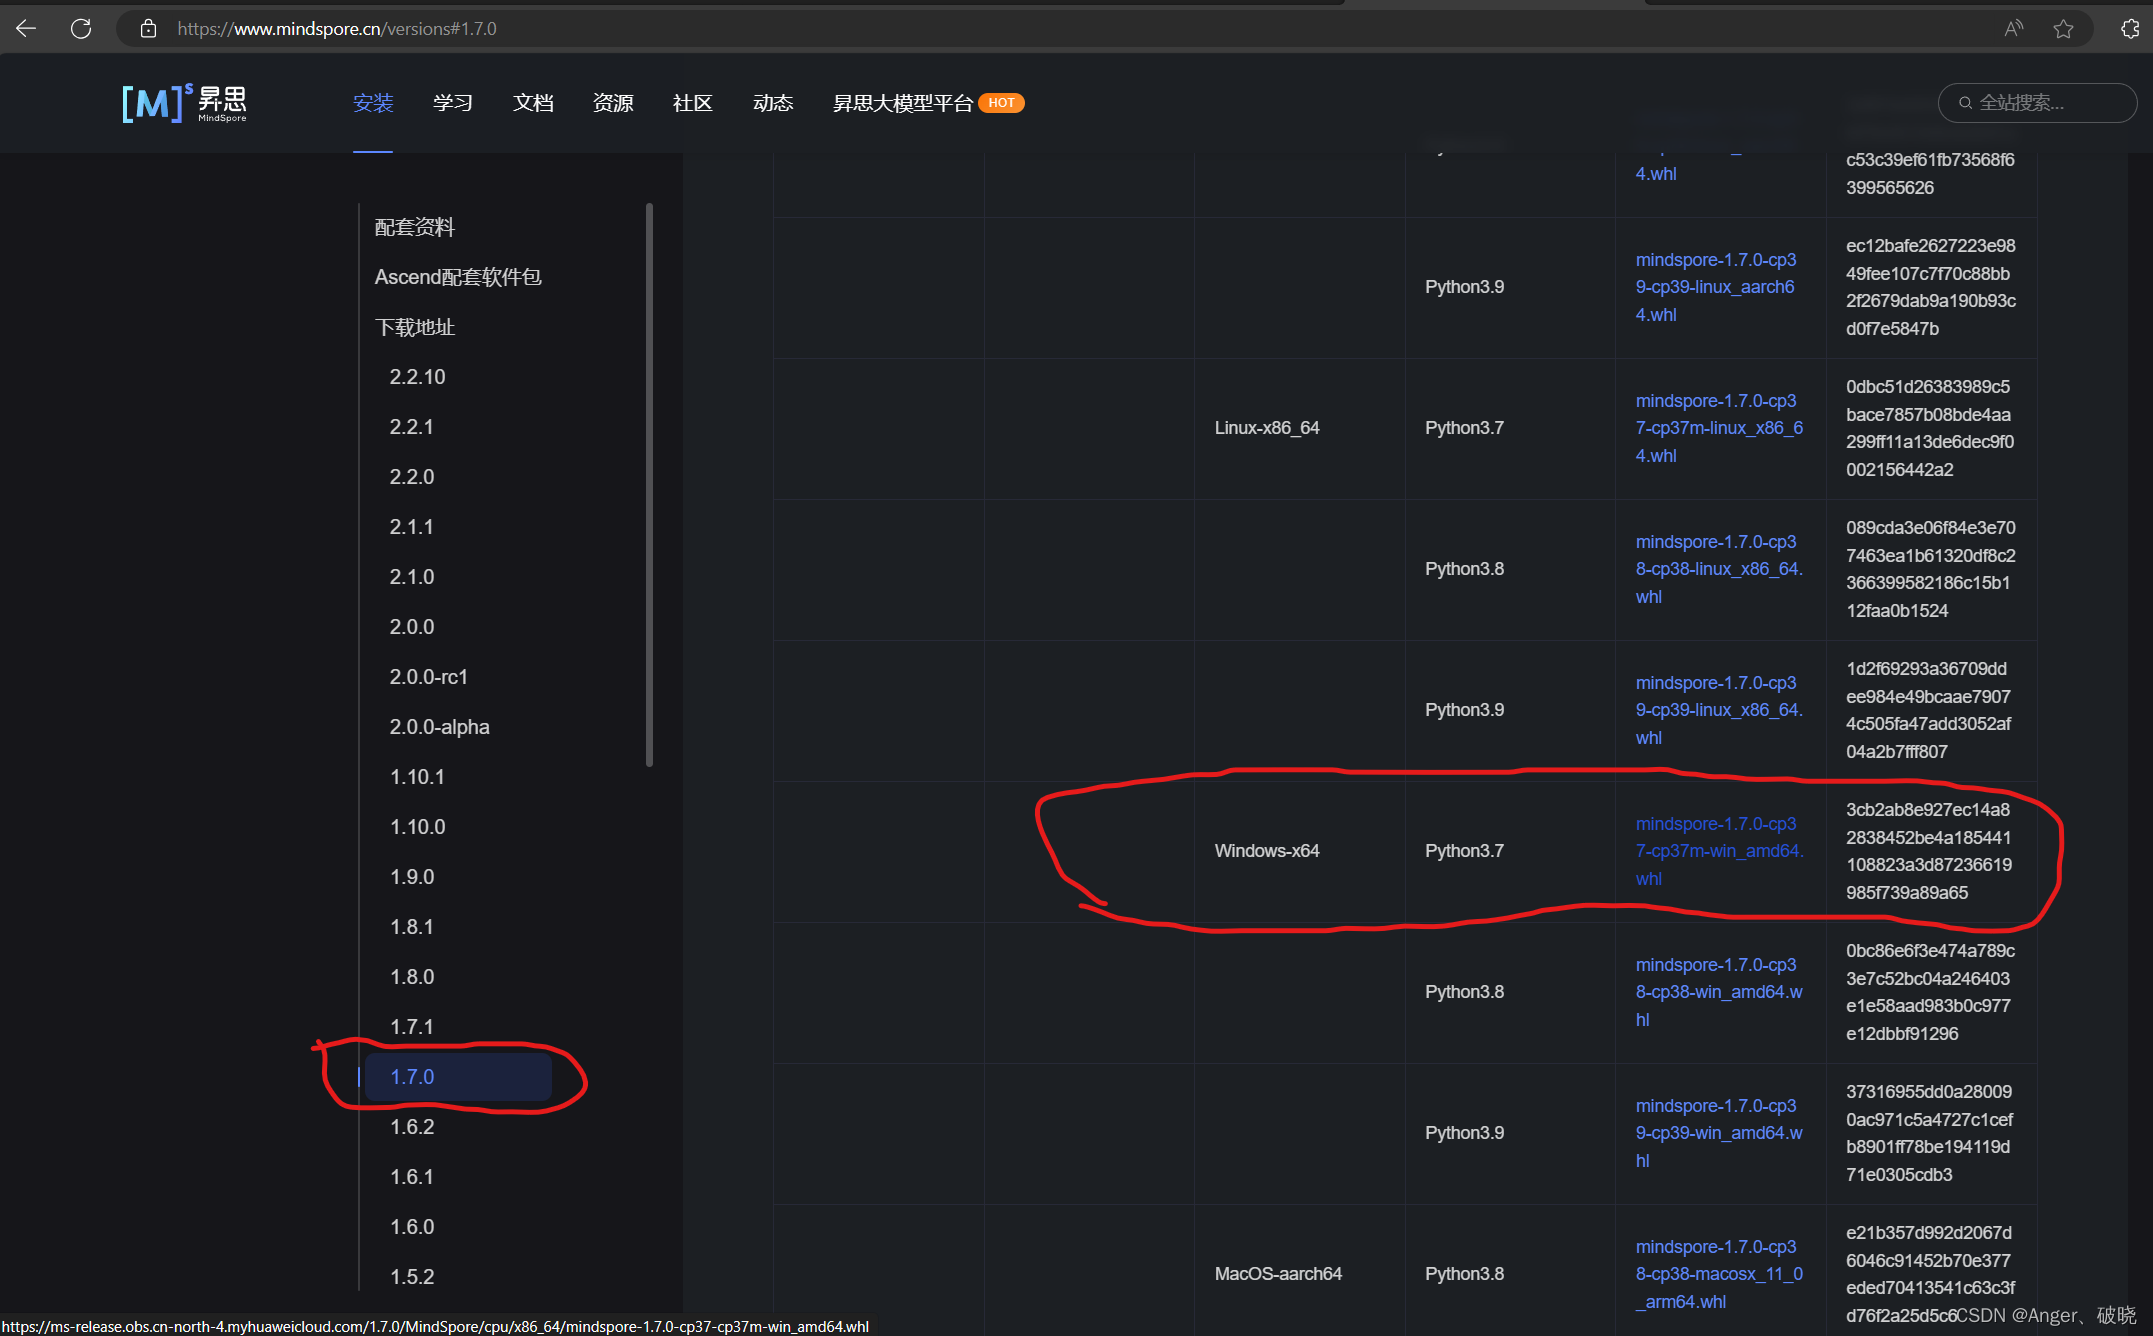Add page to favorites with star icon
Screen dimensions: 2153x1336
pos(2063,29)
